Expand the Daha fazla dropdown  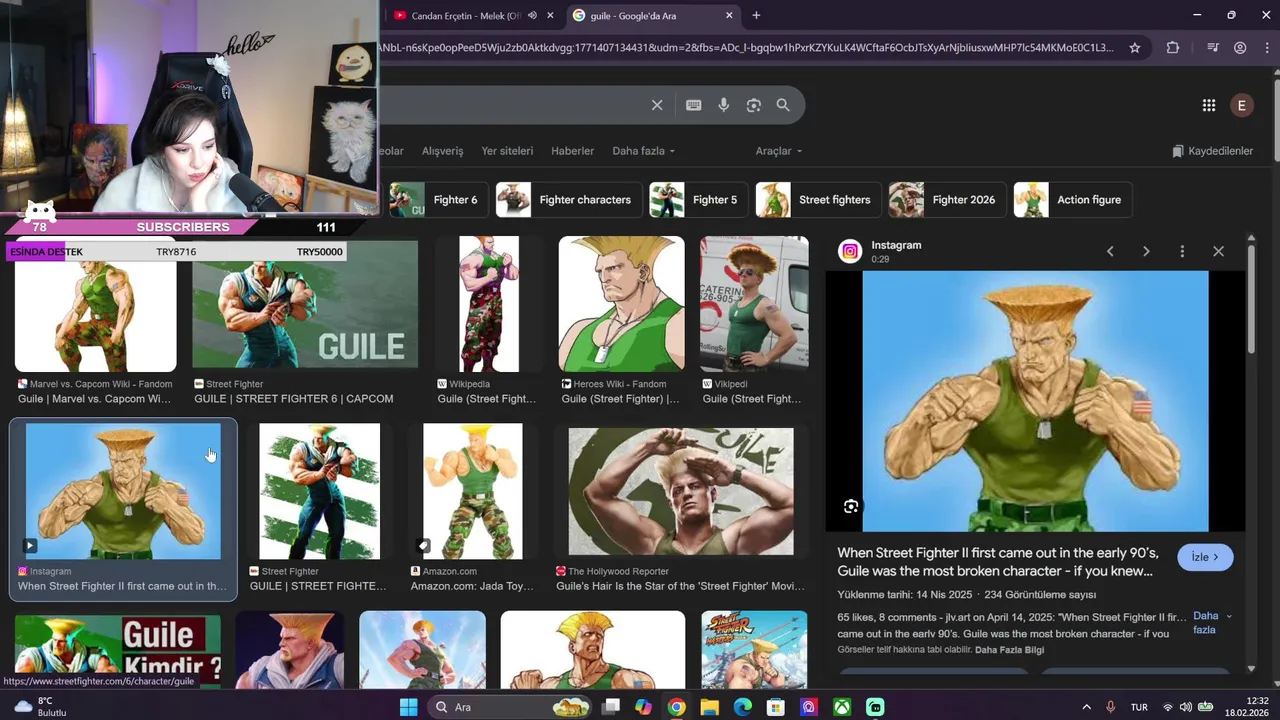643,151
